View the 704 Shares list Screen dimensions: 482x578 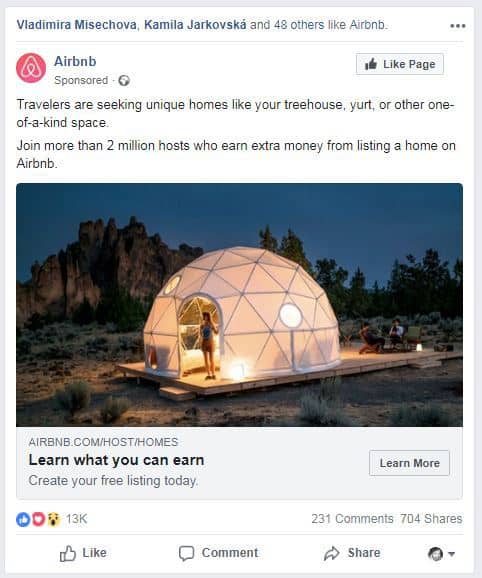[x=431, y=519]
